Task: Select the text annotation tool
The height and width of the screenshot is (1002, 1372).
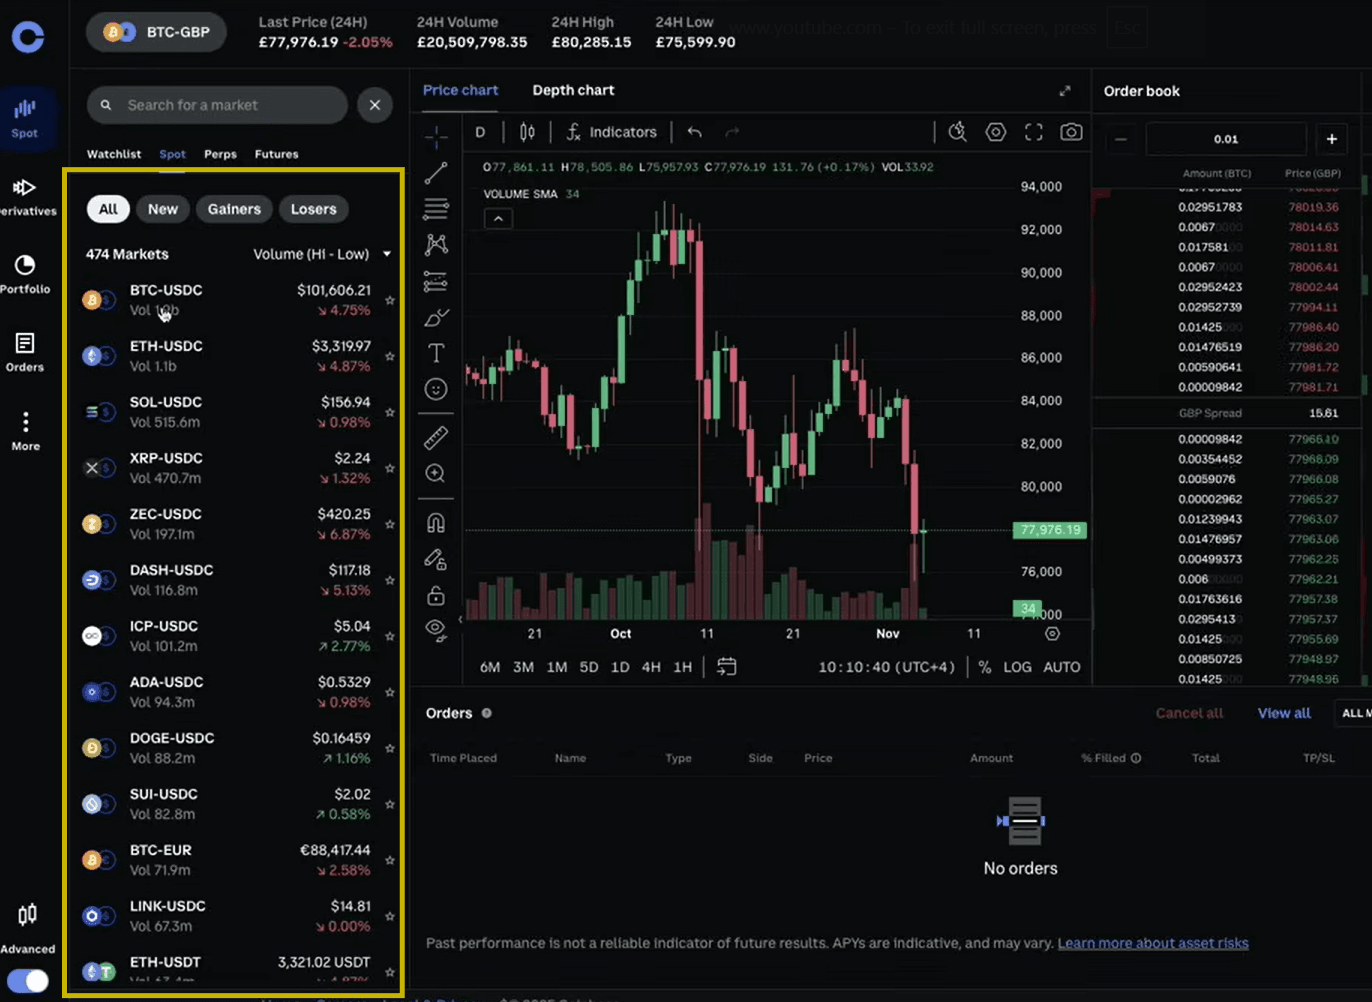Action: [436, 353]
